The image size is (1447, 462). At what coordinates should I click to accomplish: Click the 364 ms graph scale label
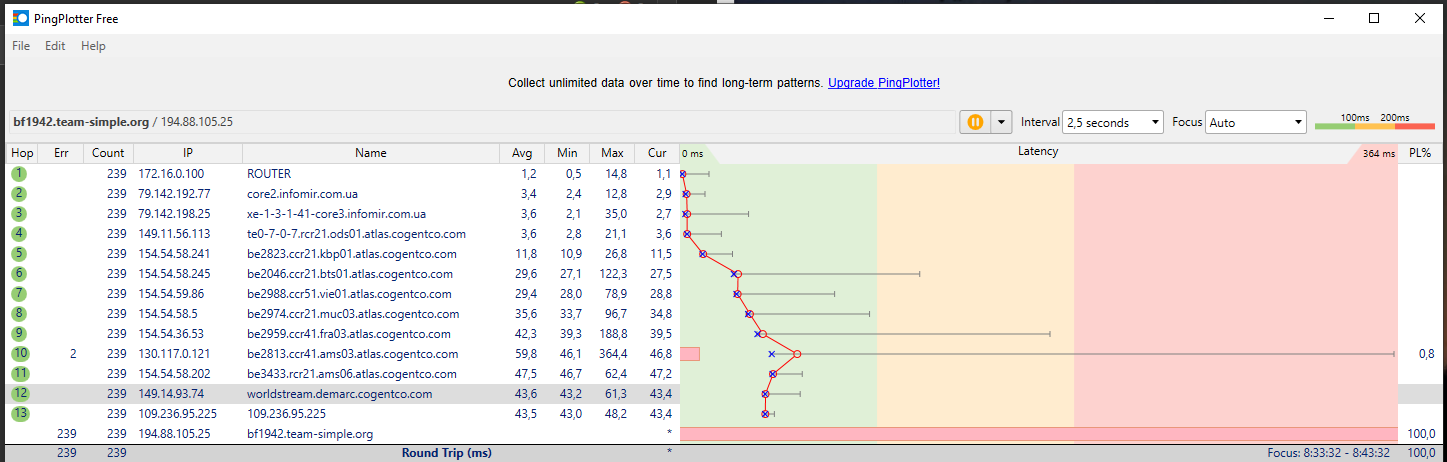pyautogui.click(x=1378, y=154)
